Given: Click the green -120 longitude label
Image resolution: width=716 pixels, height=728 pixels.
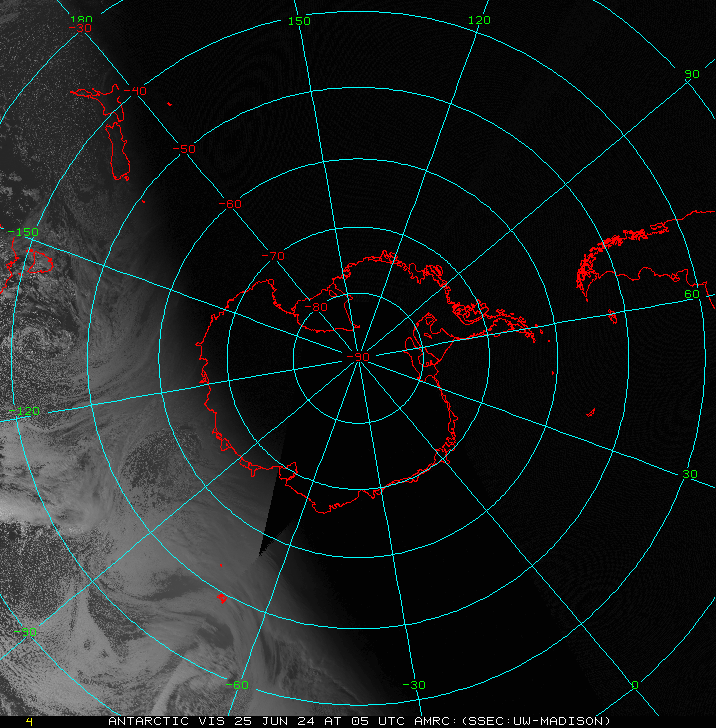Looking at the screenshot, I should point(24,411).
